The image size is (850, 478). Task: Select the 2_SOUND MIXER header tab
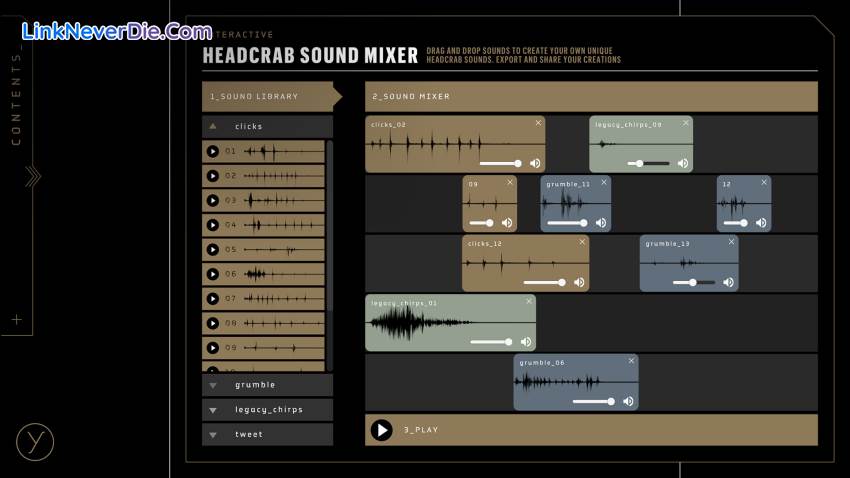click(590, 97)
